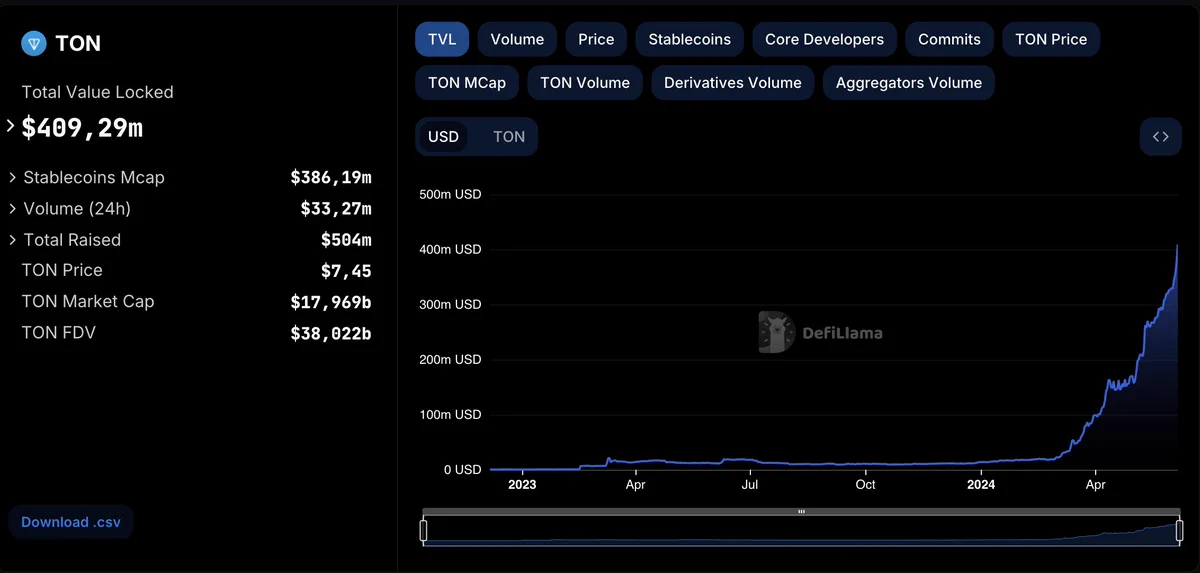Expand the Volume (24h) row
The image size is (1200, 573).
[x=13, y=209]
